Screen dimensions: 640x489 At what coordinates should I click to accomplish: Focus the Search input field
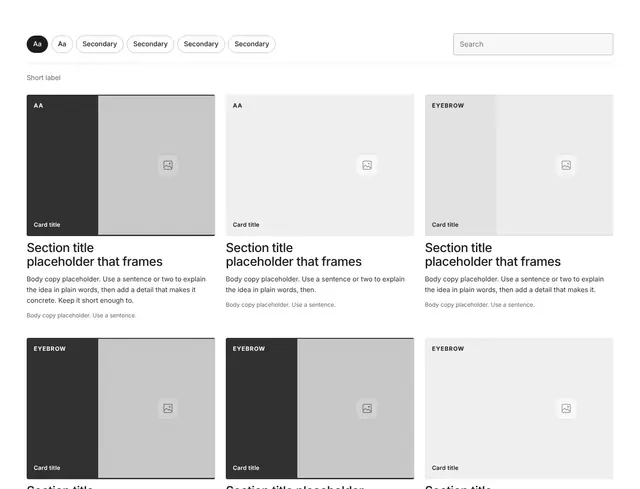click(533, 44)
